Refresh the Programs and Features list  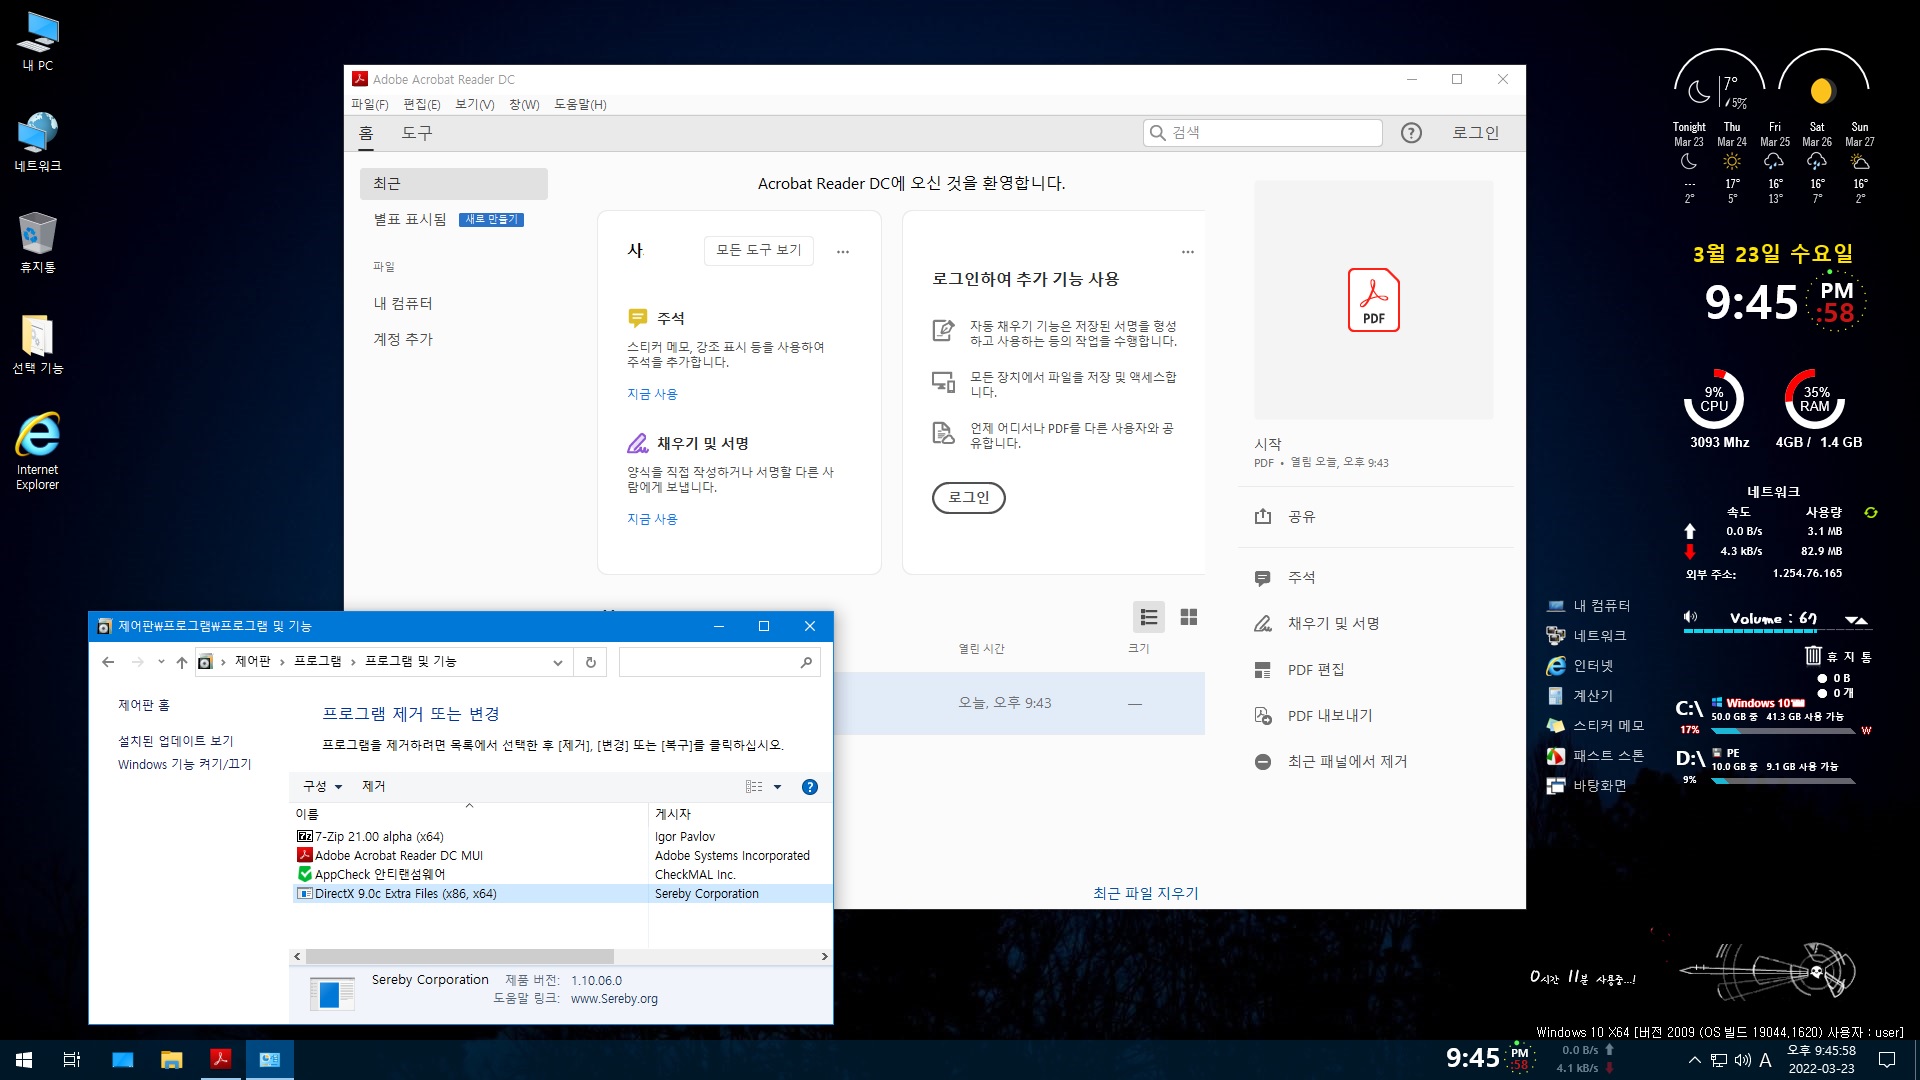point(591,662)
